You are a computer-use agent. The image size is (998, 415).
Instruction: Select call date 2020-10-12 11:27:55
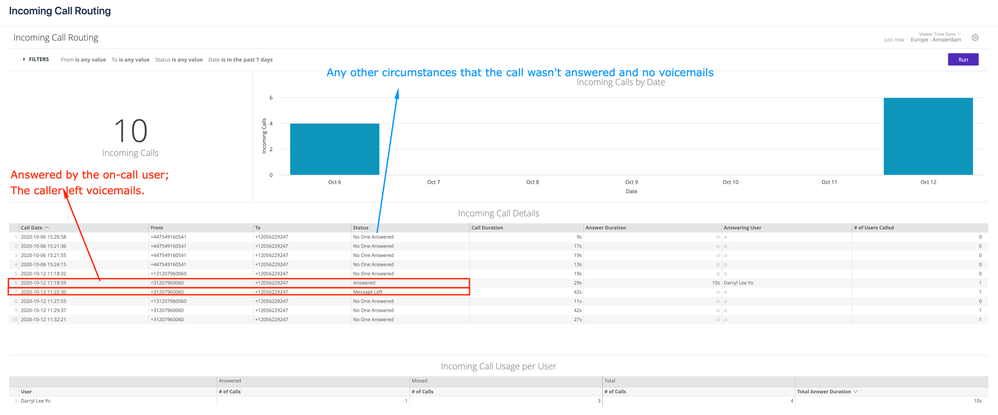(44, 301)
